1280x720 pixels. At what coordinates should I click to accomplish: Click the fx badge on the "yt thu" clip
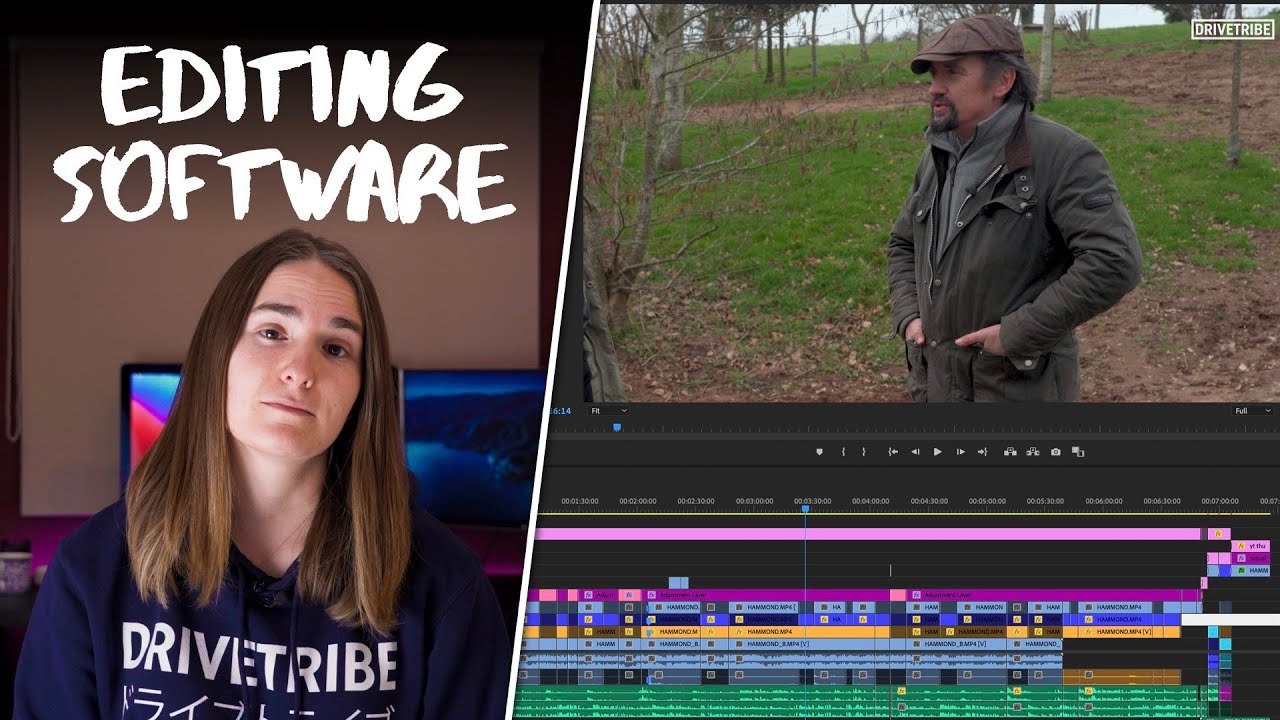[x=1241, y=546]
